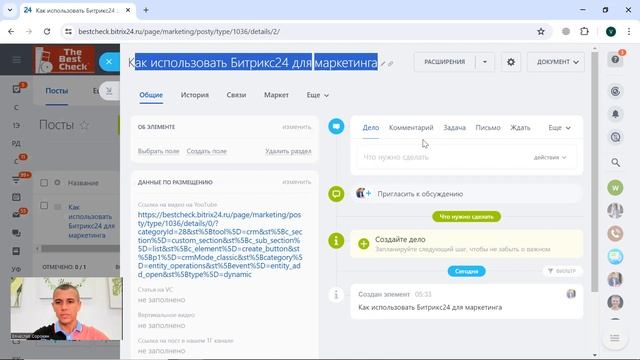Expand the Расширения dropdown arrow
Image resolution: width=640 pixels, height=360 pixels.
(x=485, y=62)
